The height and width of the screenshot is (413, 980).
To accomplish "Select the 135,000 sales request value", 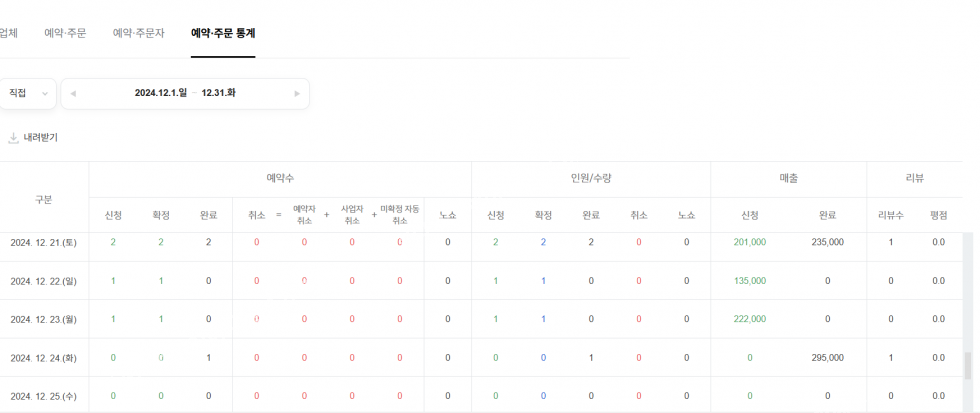I will [x=749, y=281].
